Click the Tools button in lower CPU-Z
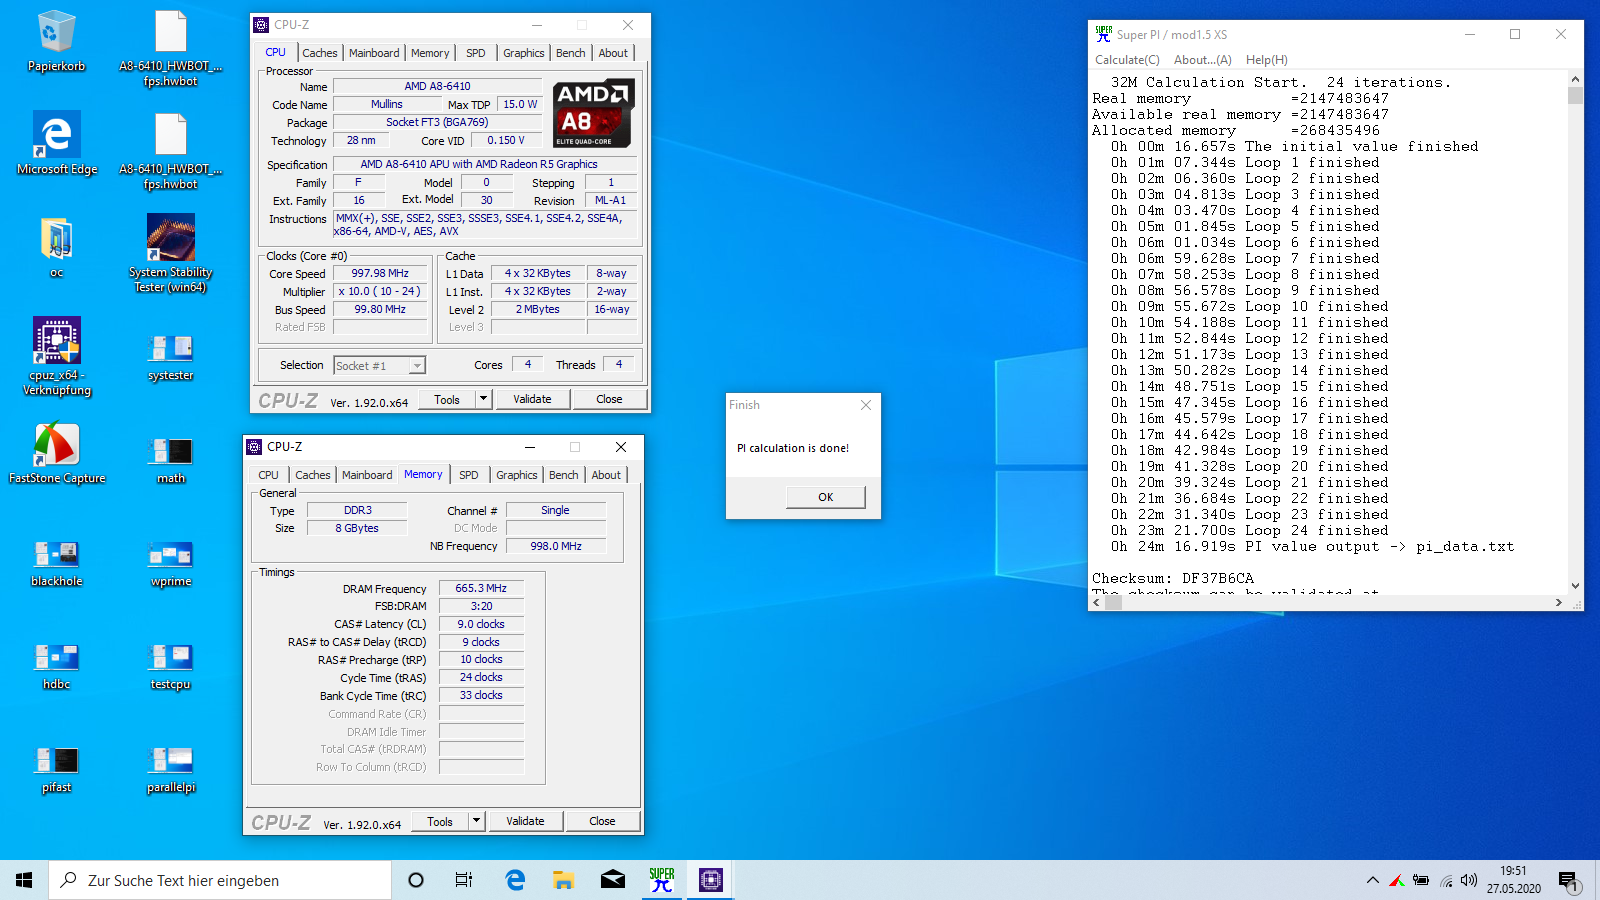Screen dimensions: 1600x900 tap(440, 821)
